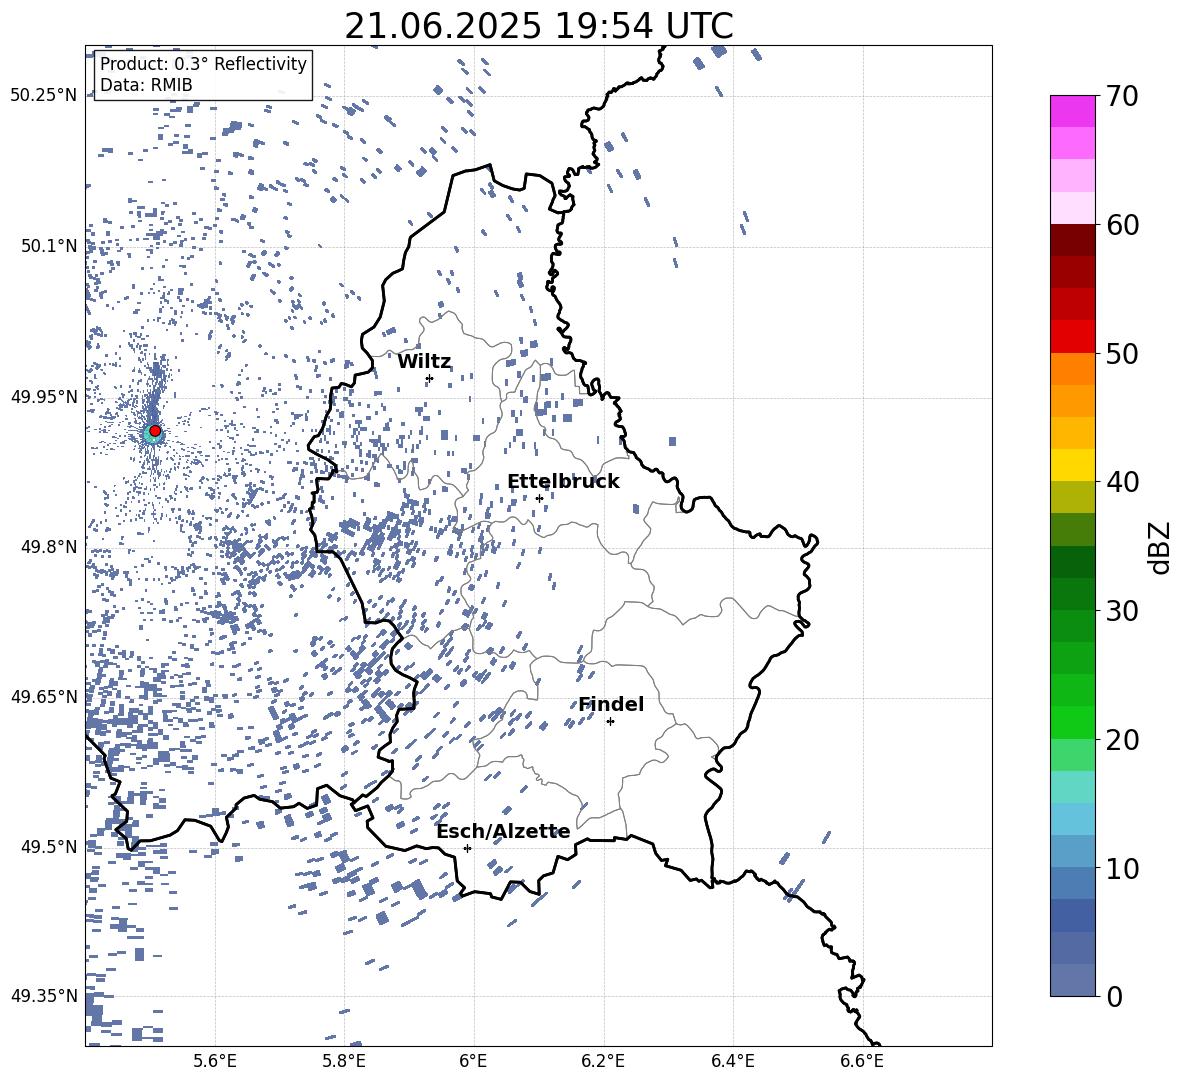The image size is (1184, 1081).
Task: Click the Wiltz station cross marker
Action: click(x=429, y=379)
